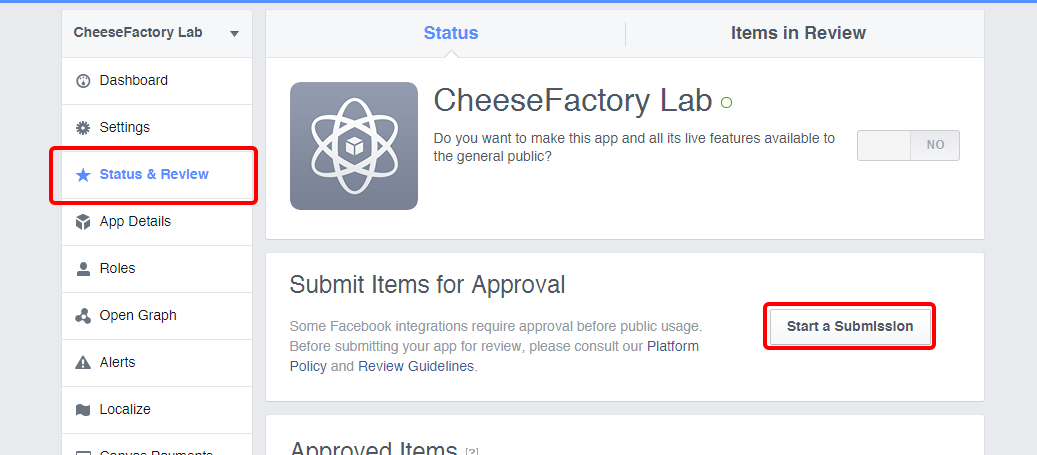This screenshot has height=455, width=1037.
Task: Click the Approved Items help tooltip marker
Action: [x=472, y=451]
